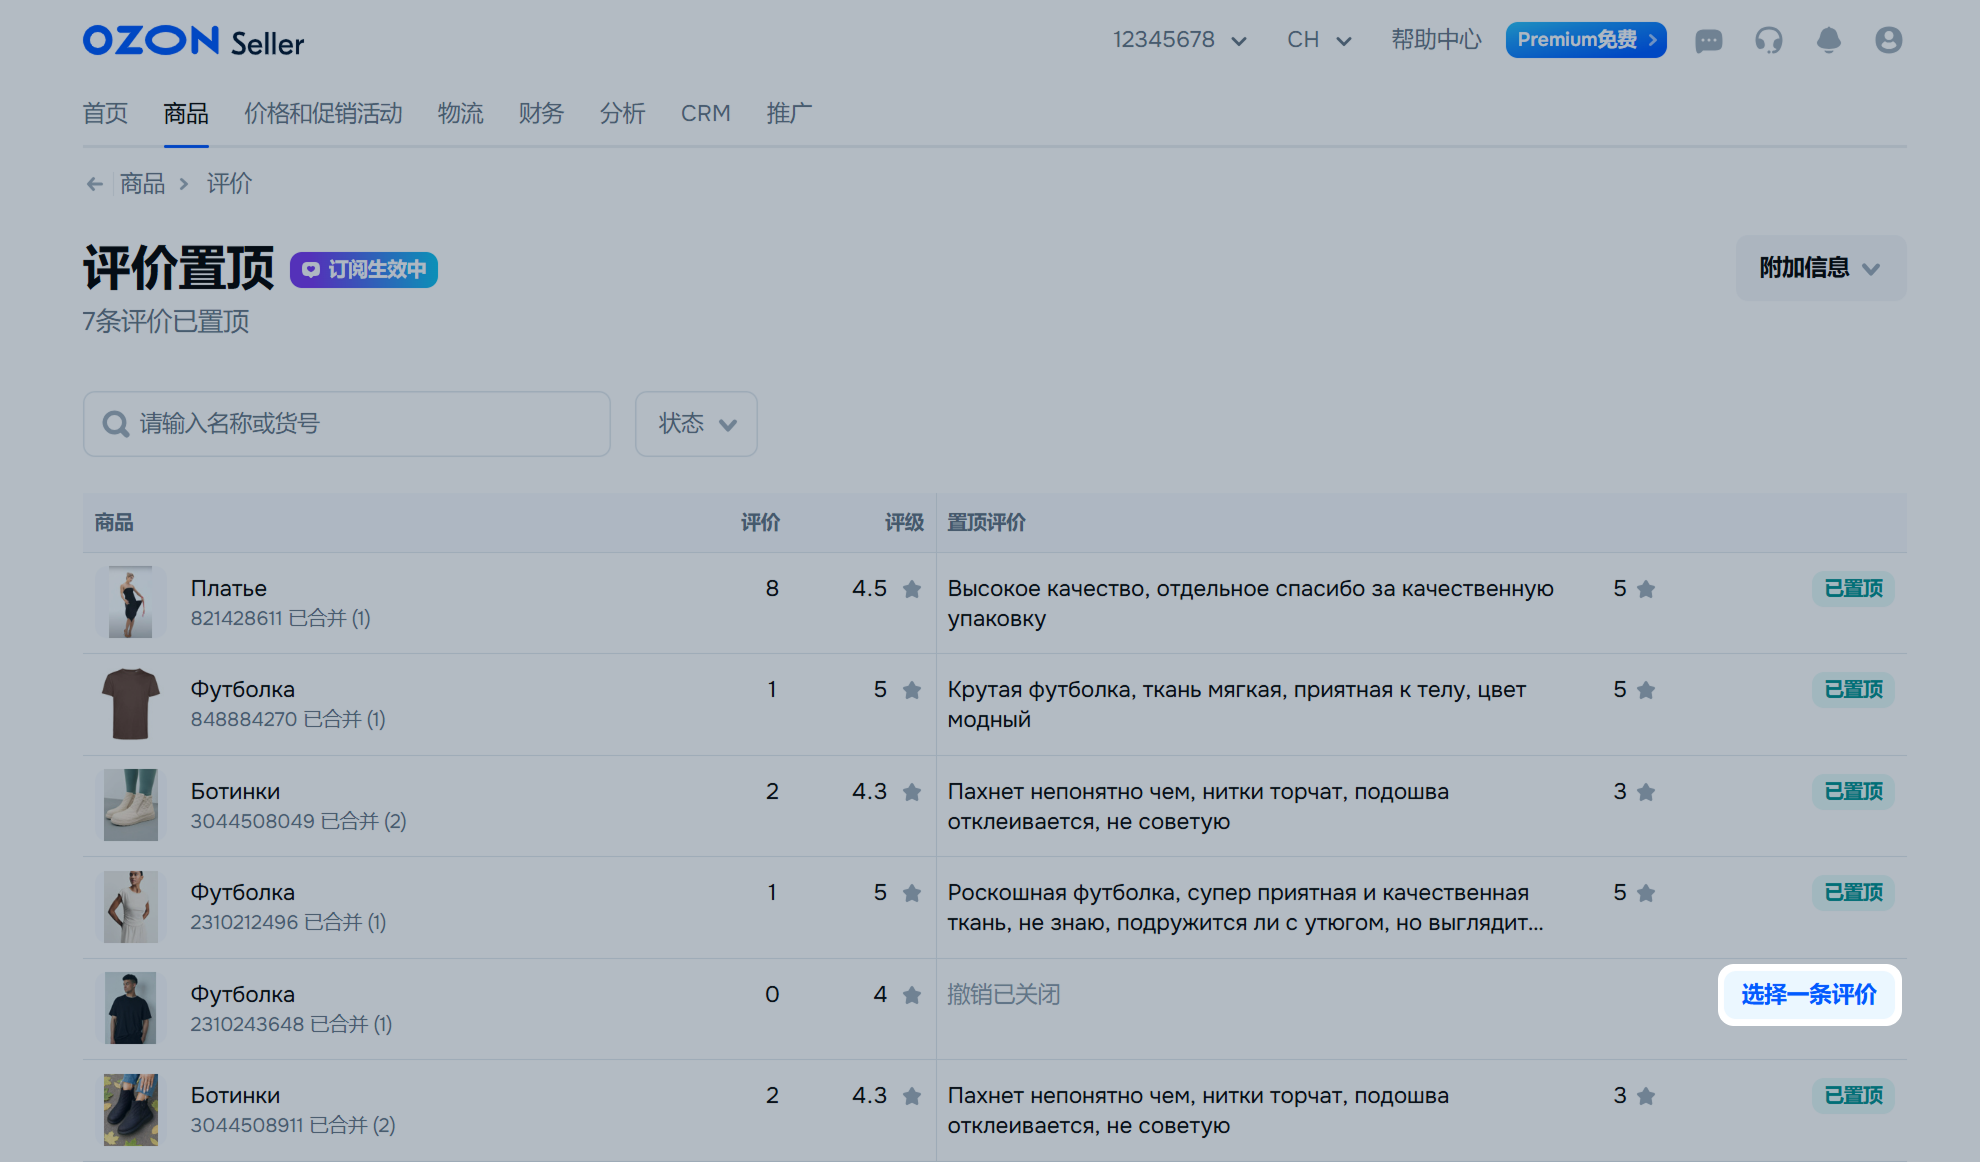Image resolution: width=1980 pixels, height=1162 pixels.
Task: Click the Premium免费 button
Action: point(1586,40)
